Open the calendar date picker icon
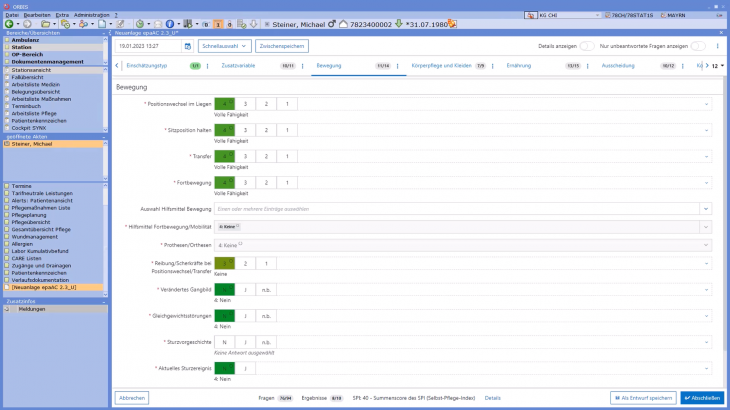 187,46
